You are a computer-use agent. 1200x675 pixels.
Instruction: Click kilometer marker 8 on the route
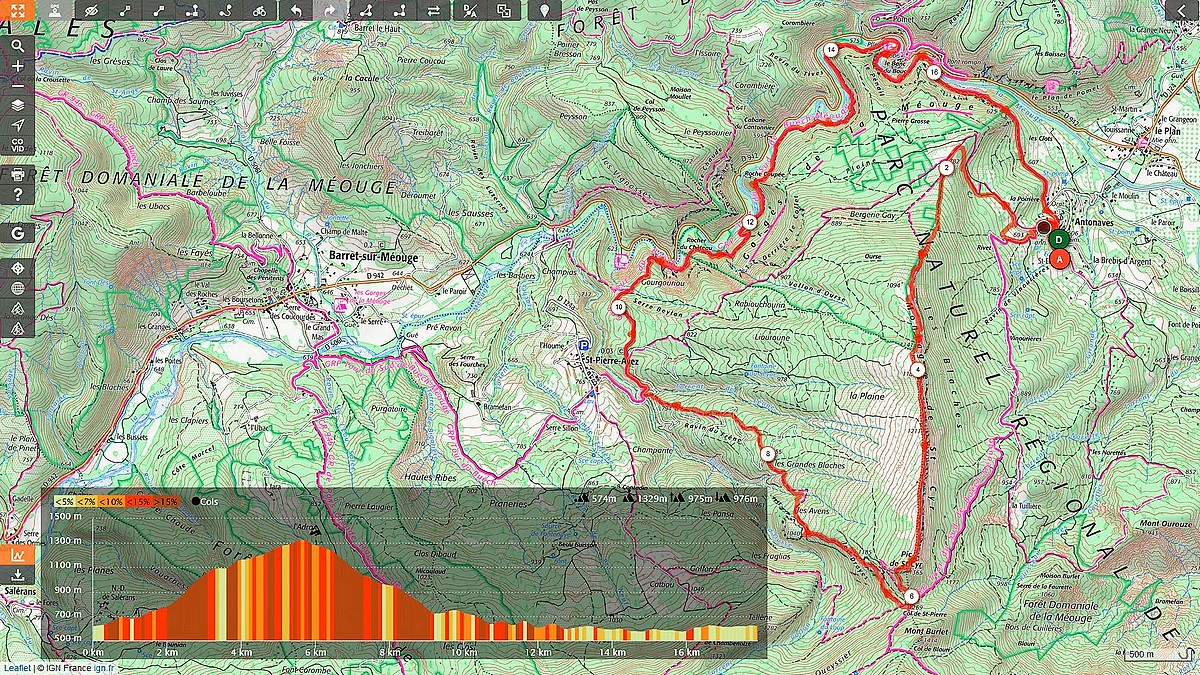pyautogui.click(x=768, y=454)
